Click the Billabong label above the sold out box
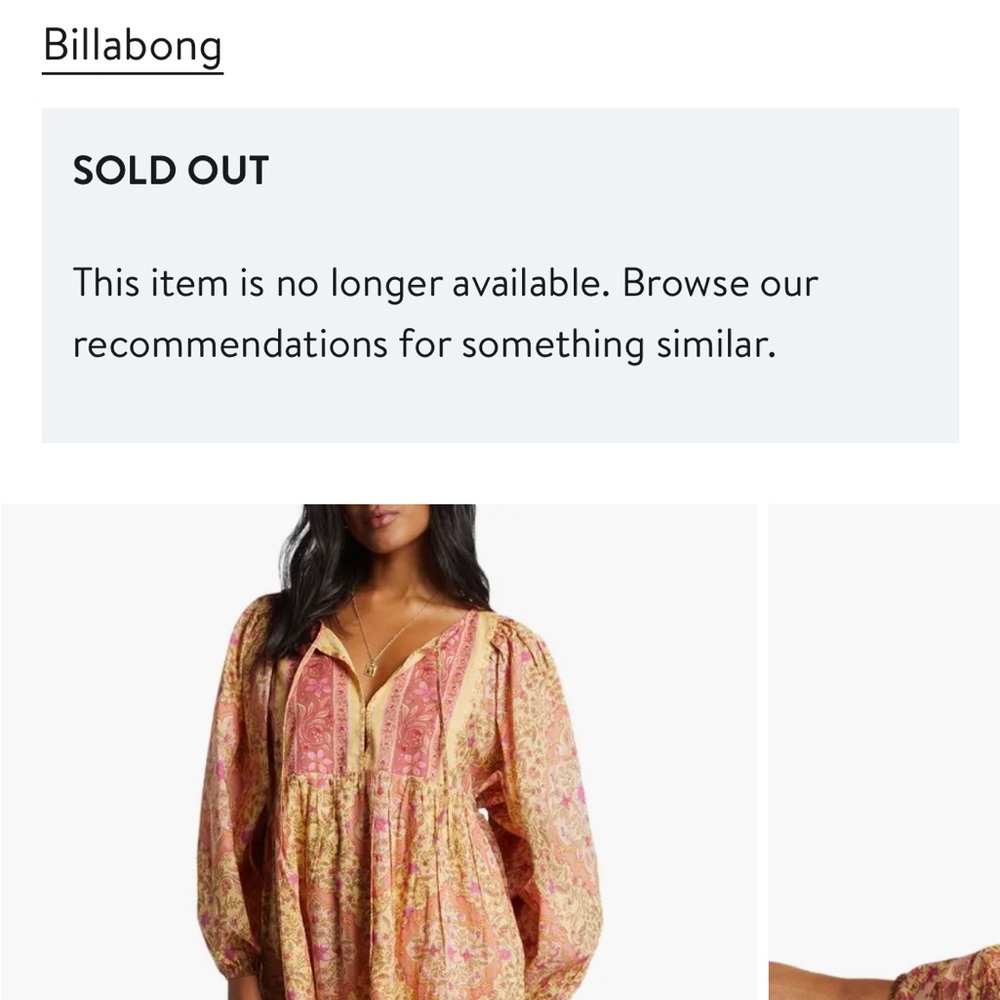The width and height of the screenshot is (1000, 1000). (134, 44)
